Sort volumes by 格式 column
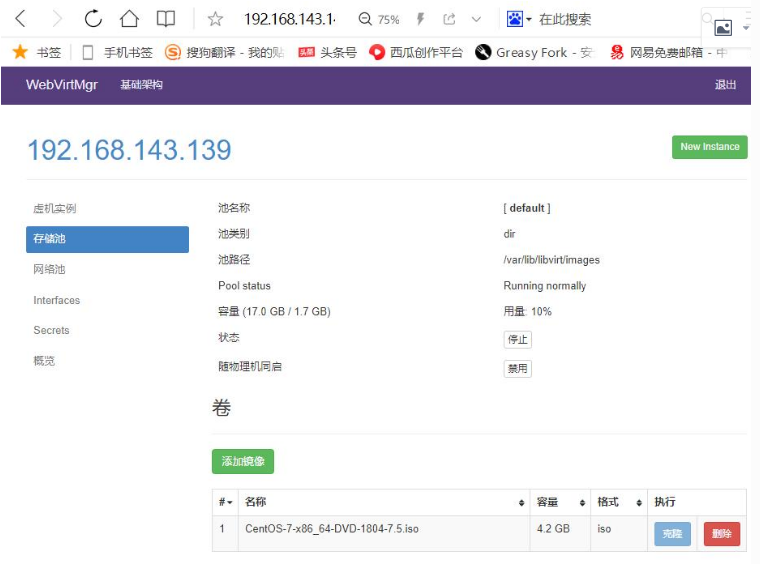The width and height of the screenshot is (760, 564). 619,502
